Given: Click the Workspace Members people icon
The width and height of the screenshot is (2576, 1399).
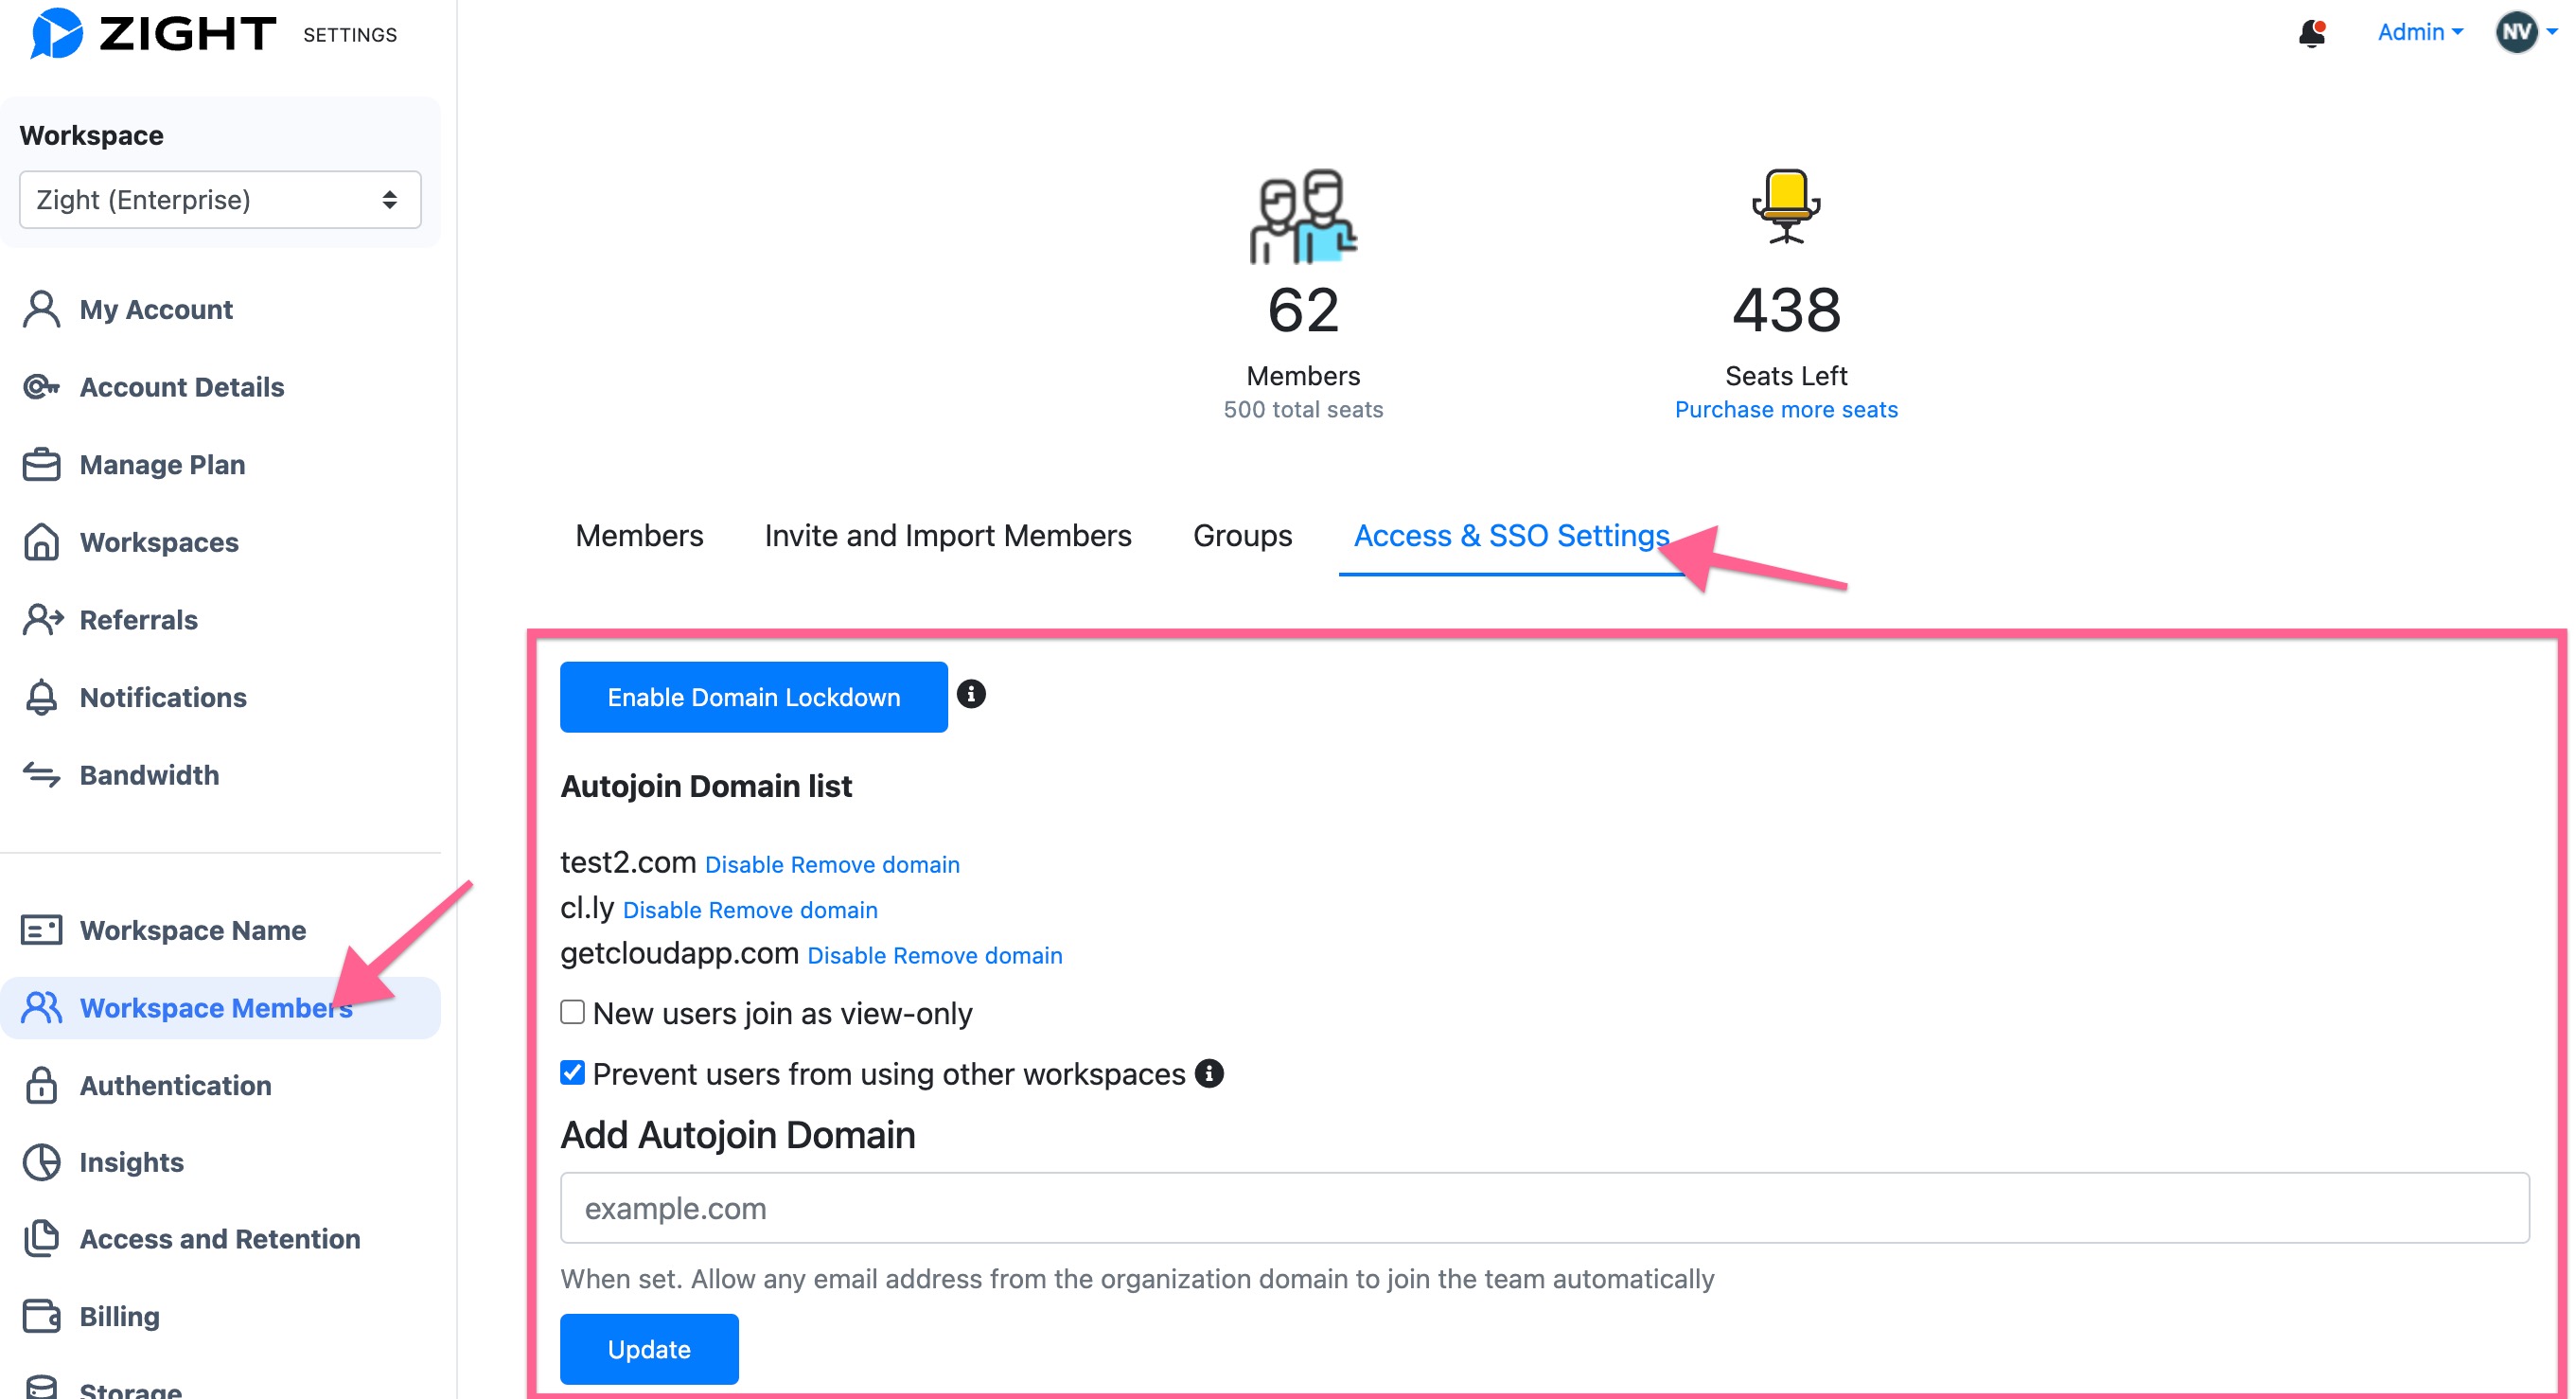Looking at the screenshot, I should (x=41, y=1007).
